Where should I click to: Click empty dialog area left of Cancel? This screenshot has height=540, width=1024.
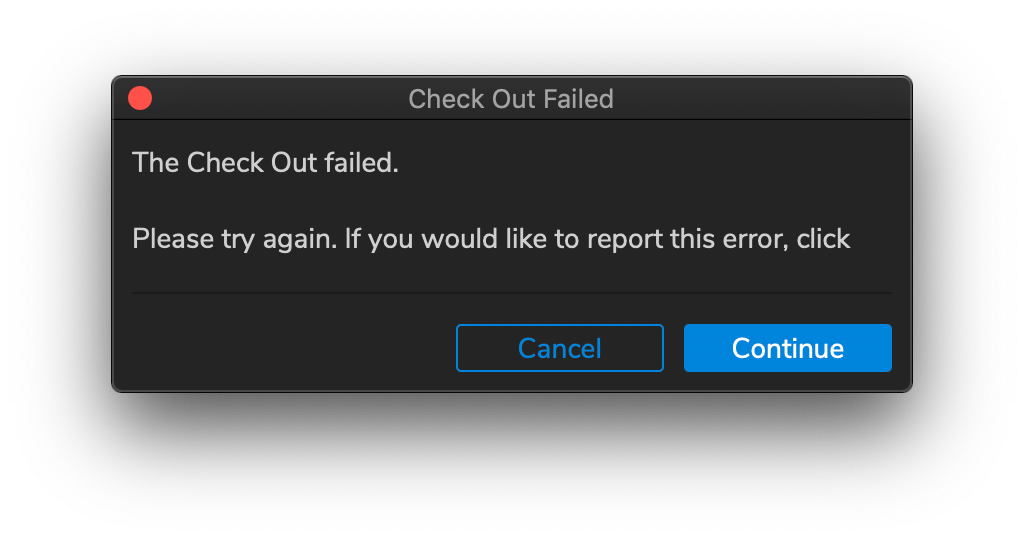[290, 348]
